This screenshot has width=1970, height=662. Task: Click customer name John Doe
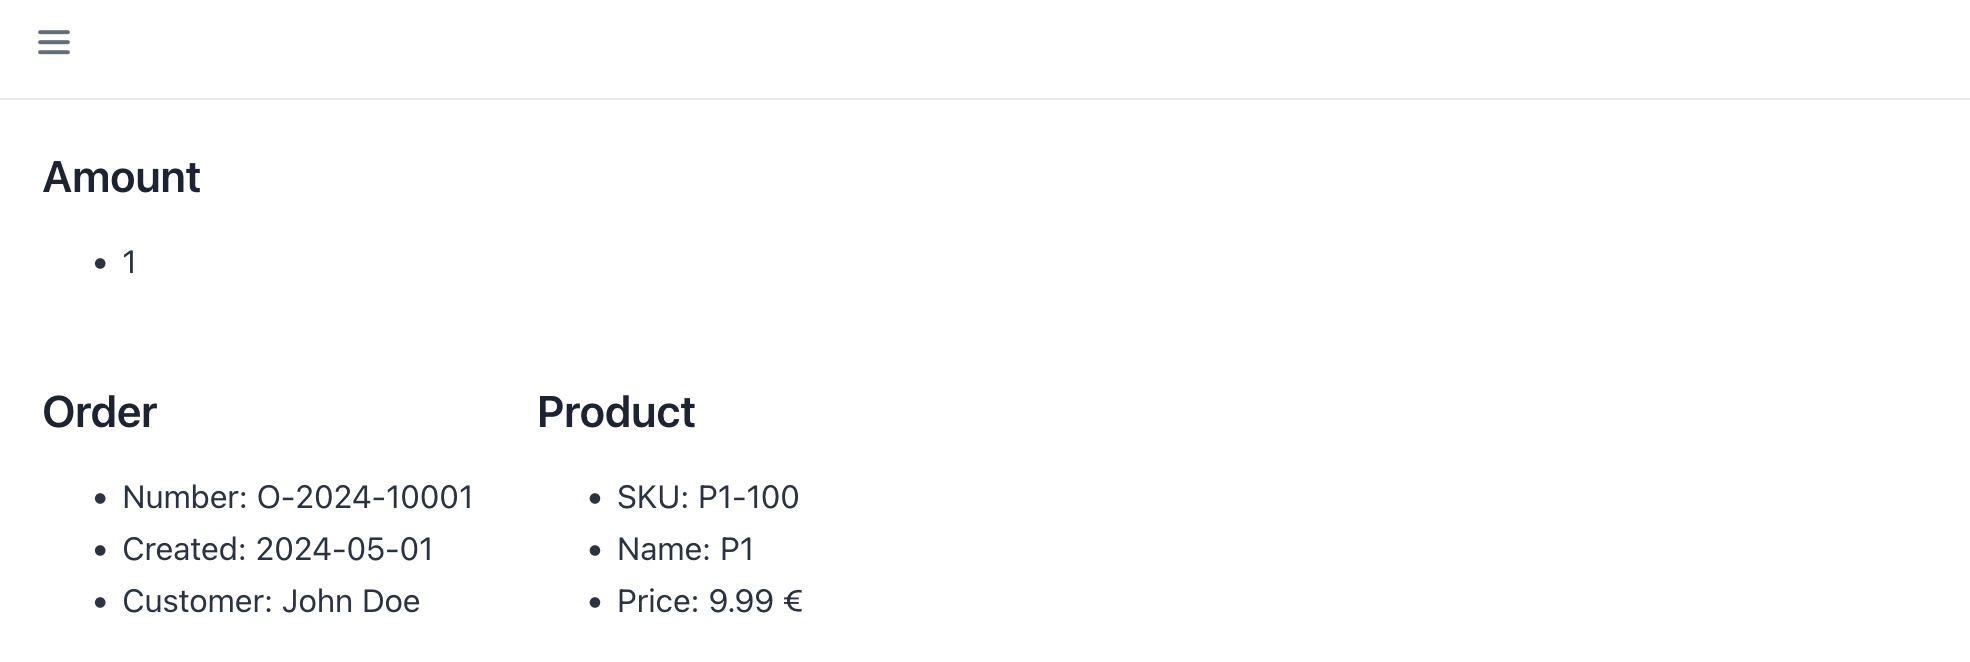[x=350, y=602]
